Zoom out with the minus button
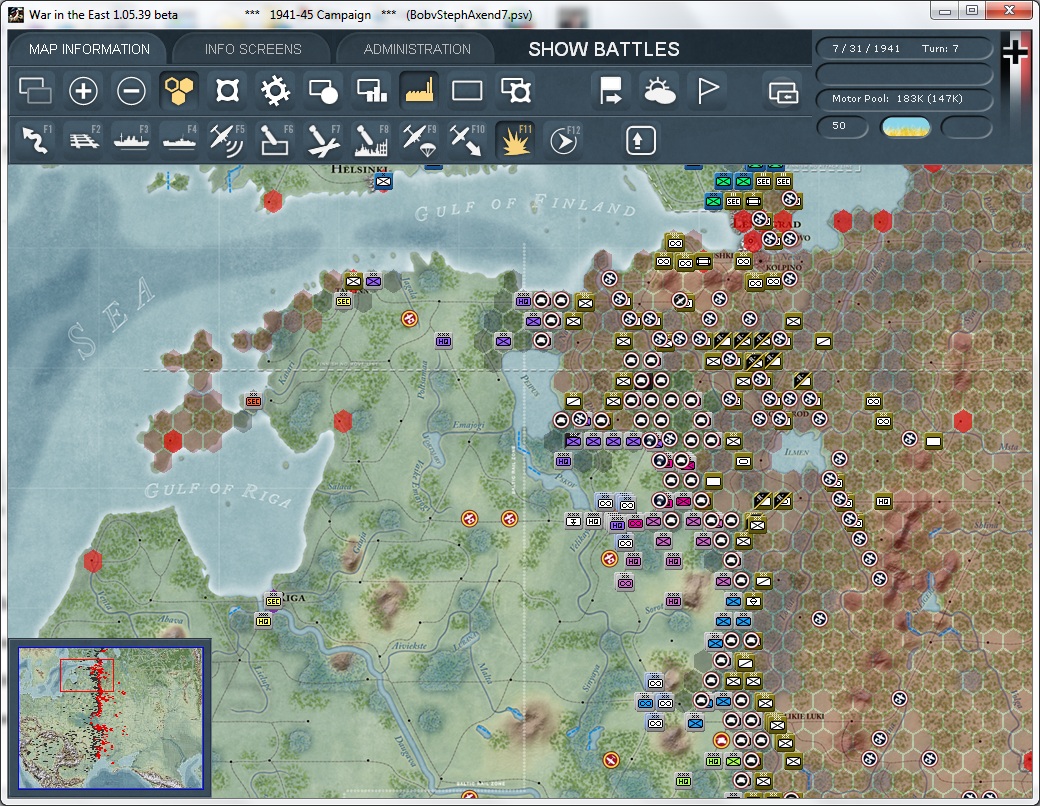Screen dimensions: 1040x806 pos(131,91)
